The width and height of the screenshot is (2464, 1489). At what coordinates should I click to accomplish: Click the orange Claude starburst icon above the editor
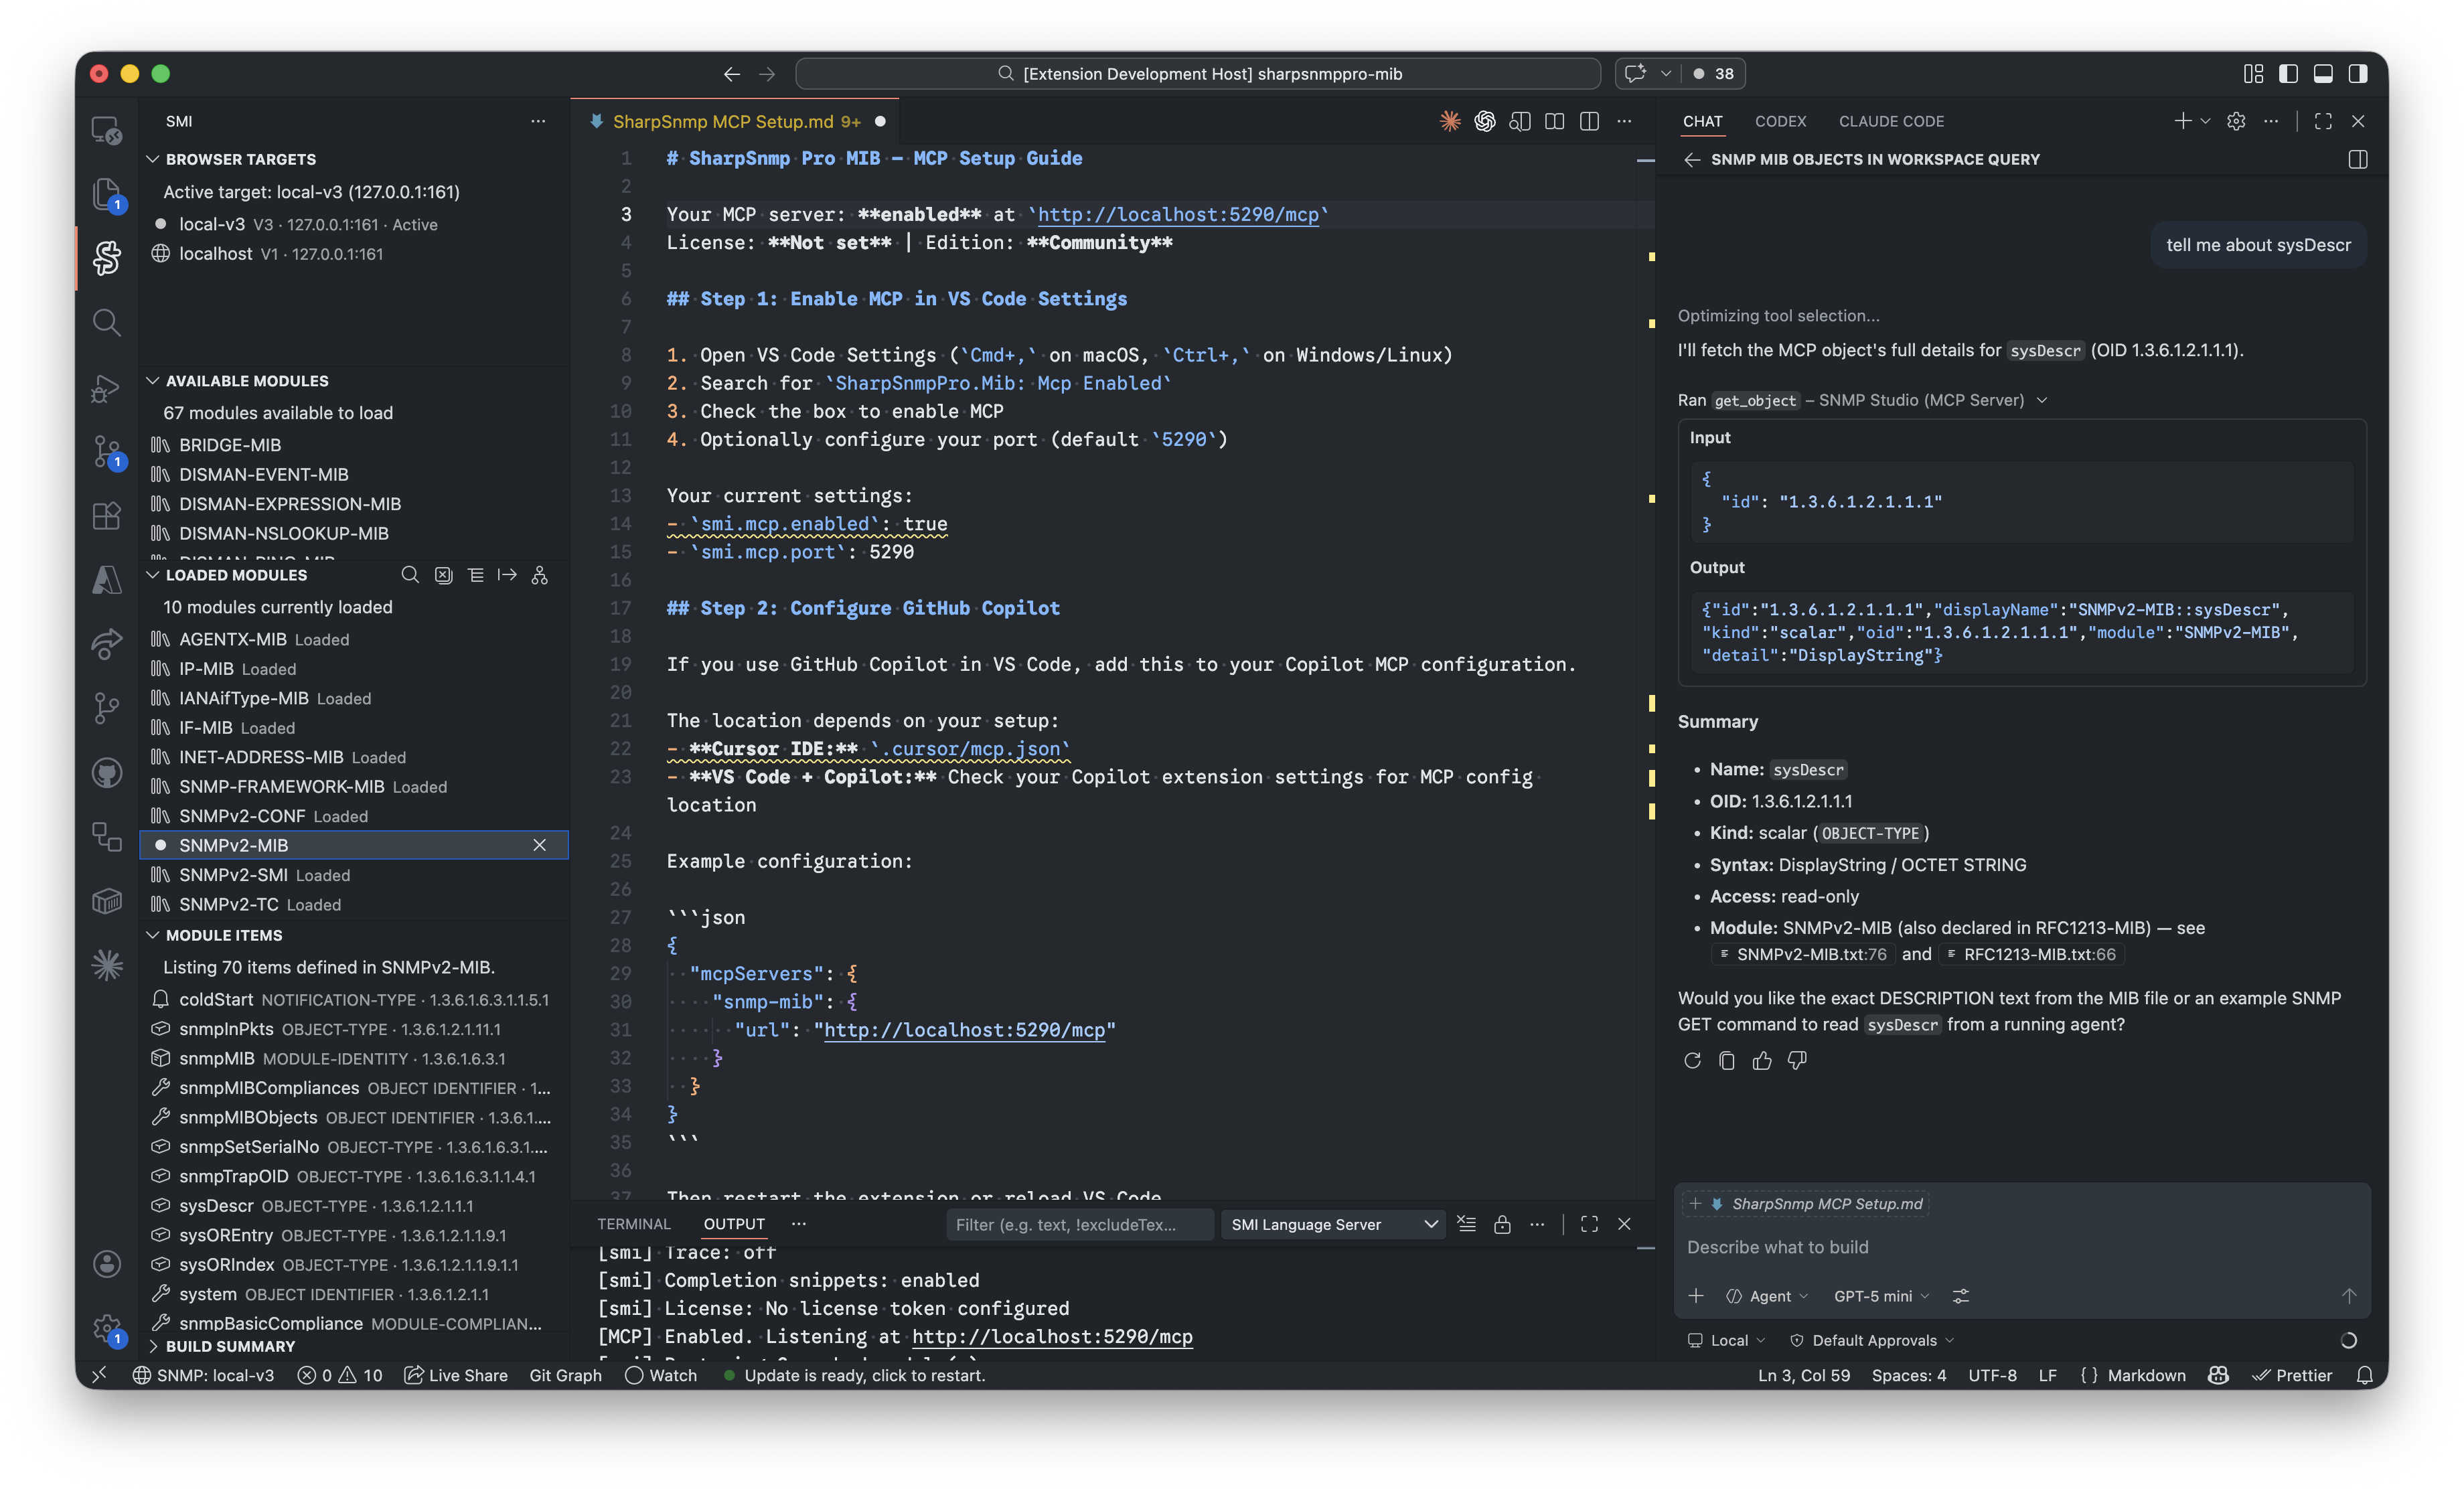click(1449, 121)
